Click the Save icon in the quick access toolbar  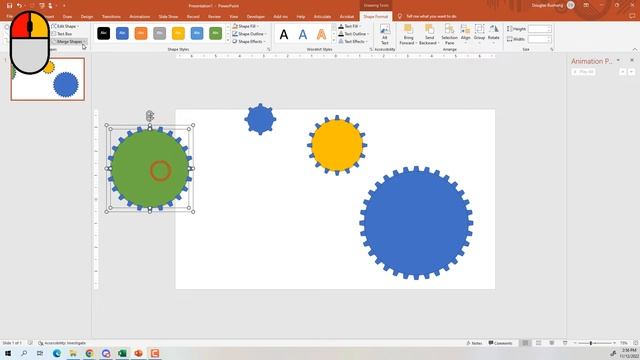click(x=9, y=6)
